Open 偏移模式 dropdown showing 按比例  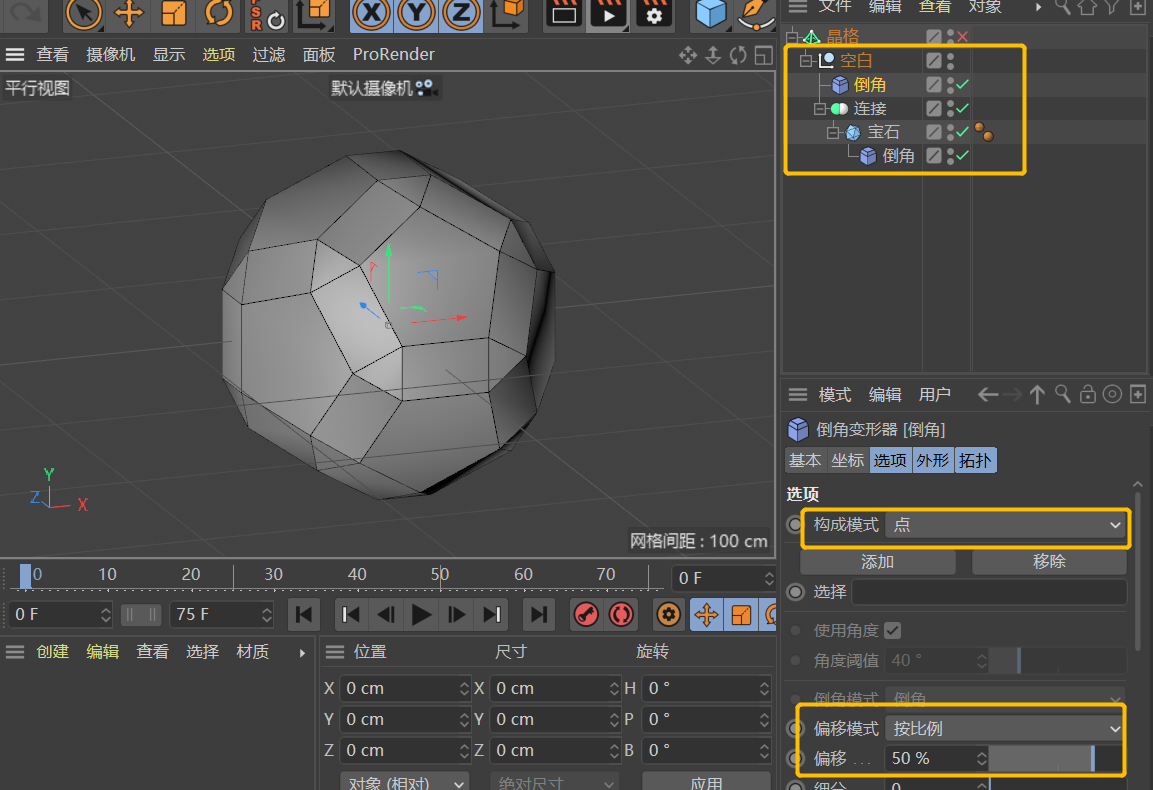1005,729
